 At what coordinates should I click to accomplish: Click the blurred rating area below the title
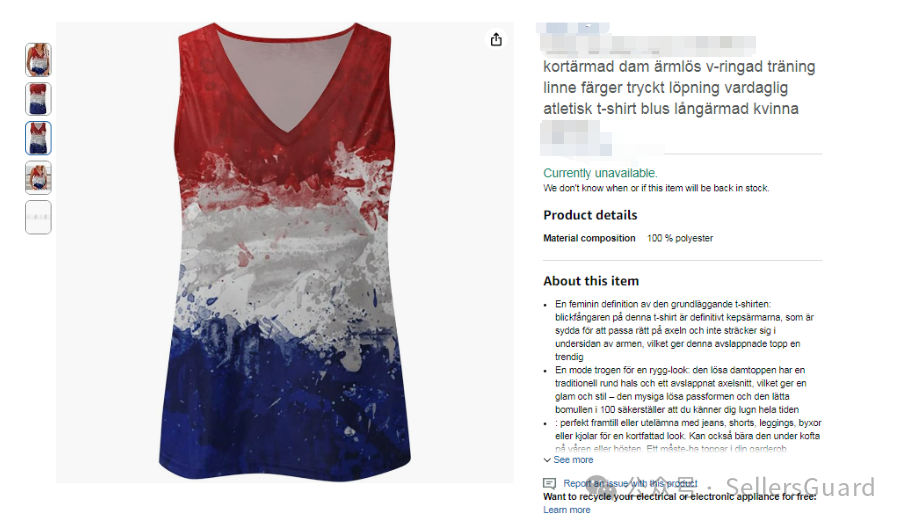(575, 138)
